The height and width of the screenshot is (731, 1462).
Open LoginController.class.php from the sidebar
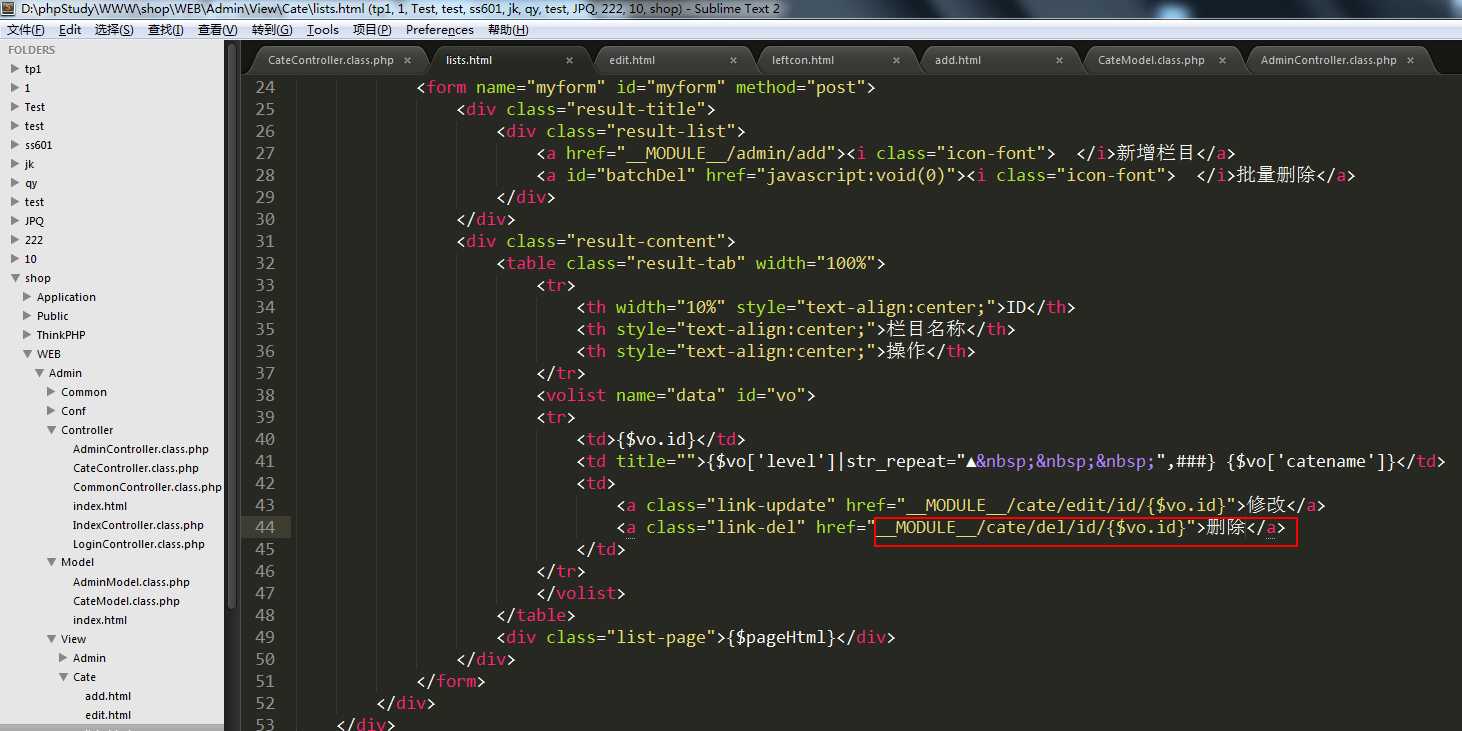(x=139, y=544)
